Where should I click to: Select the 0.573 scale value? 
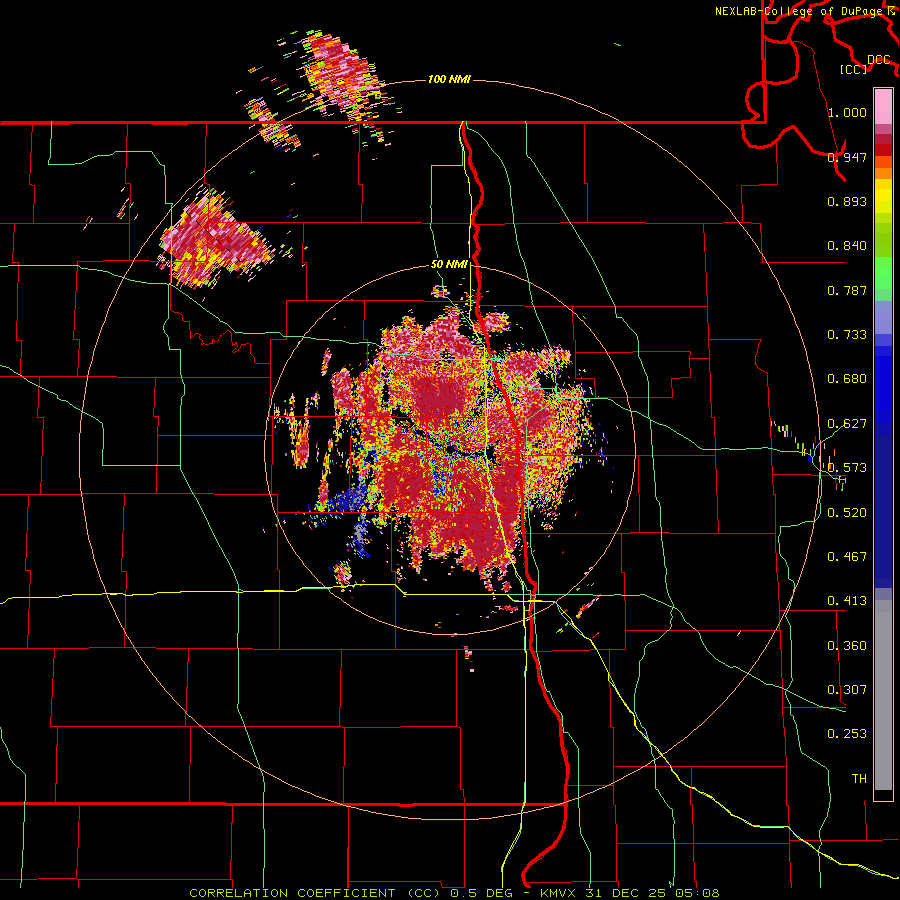pos(847,468)
